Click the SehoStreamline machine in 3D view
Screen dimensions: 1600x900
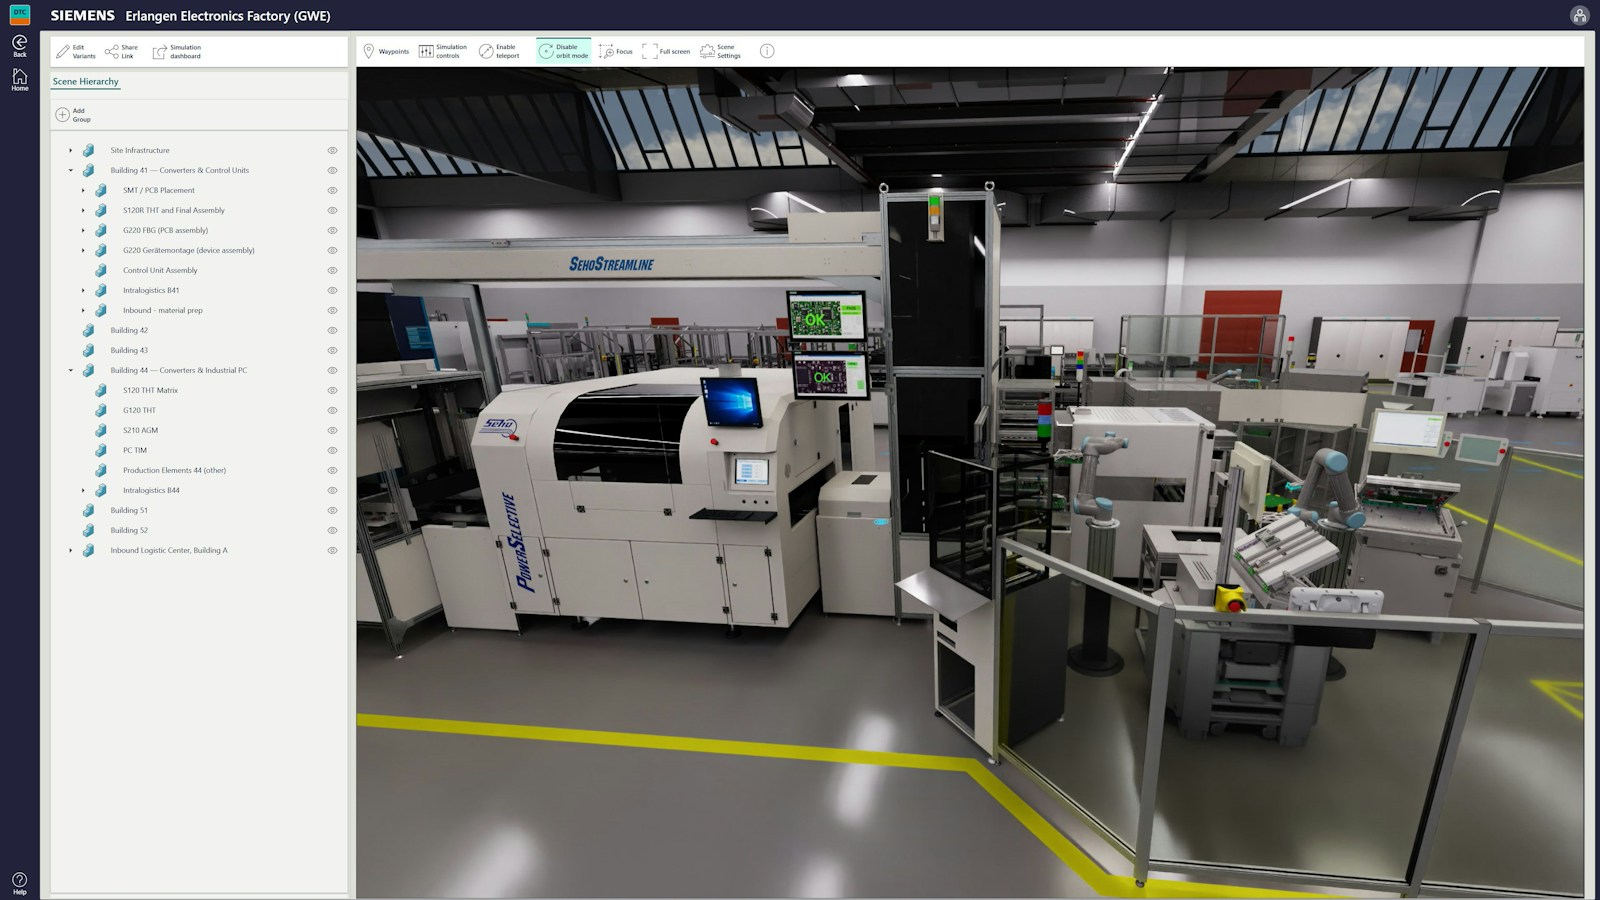click(x=611, y=264)
